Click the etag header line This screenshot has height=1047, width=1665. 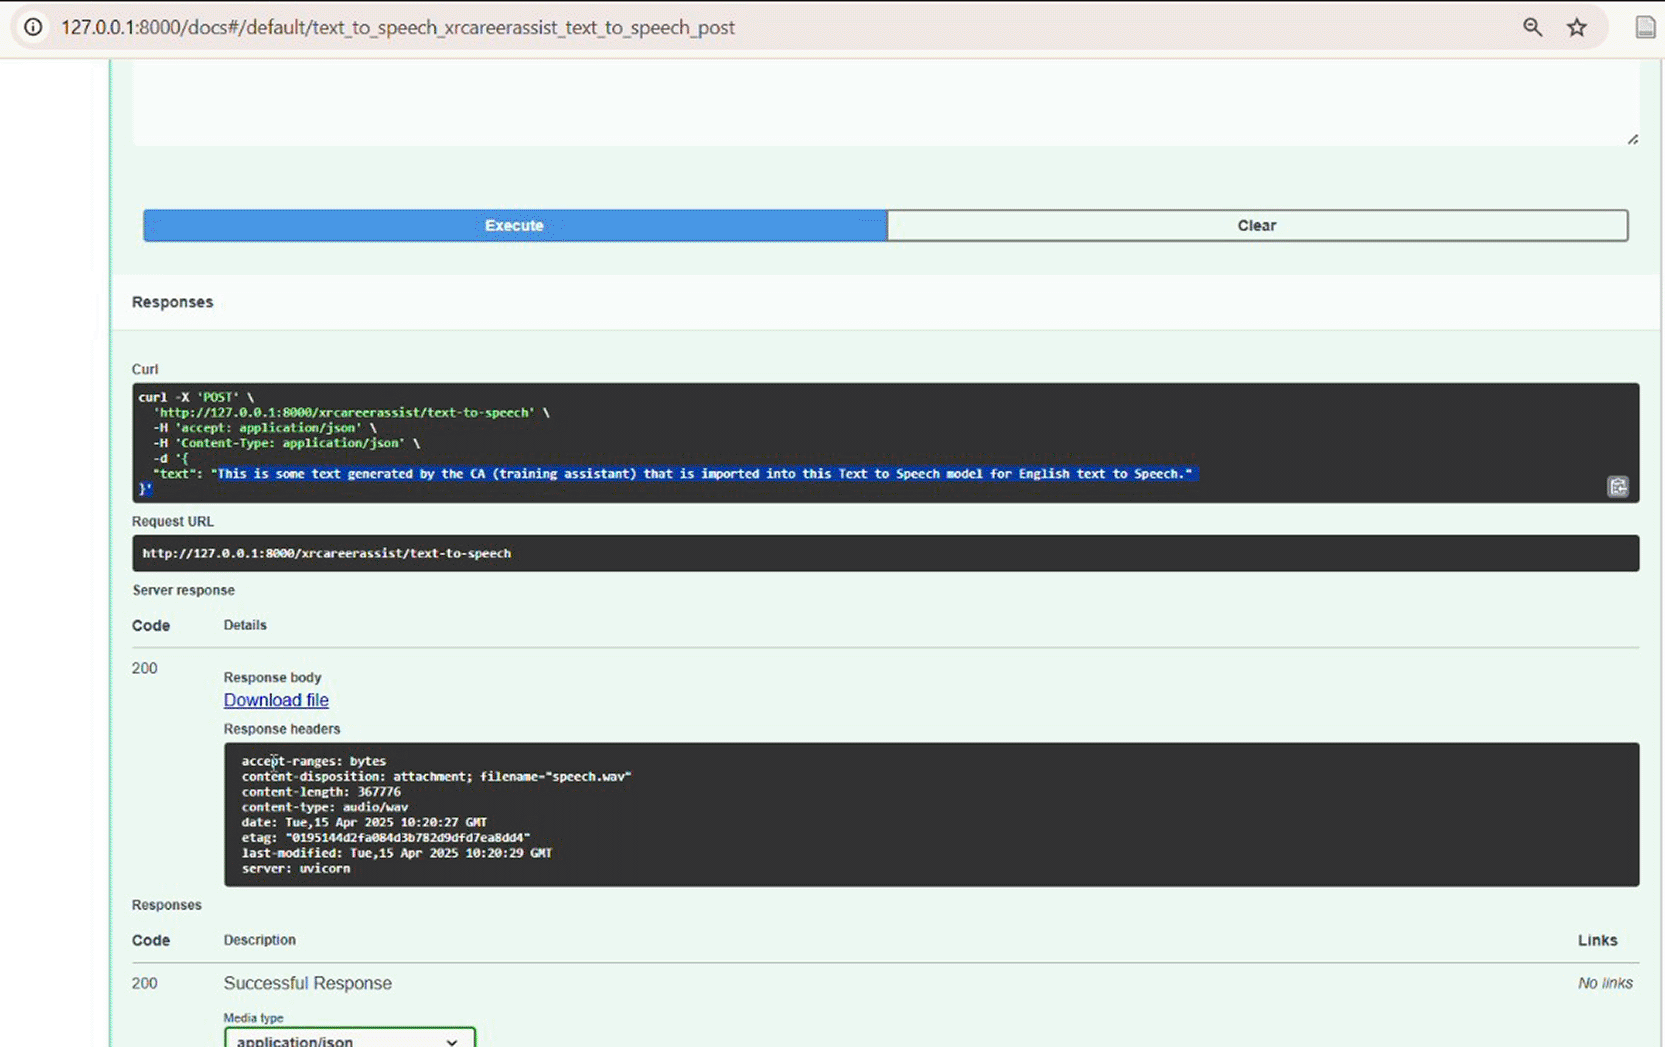(386, 838)
